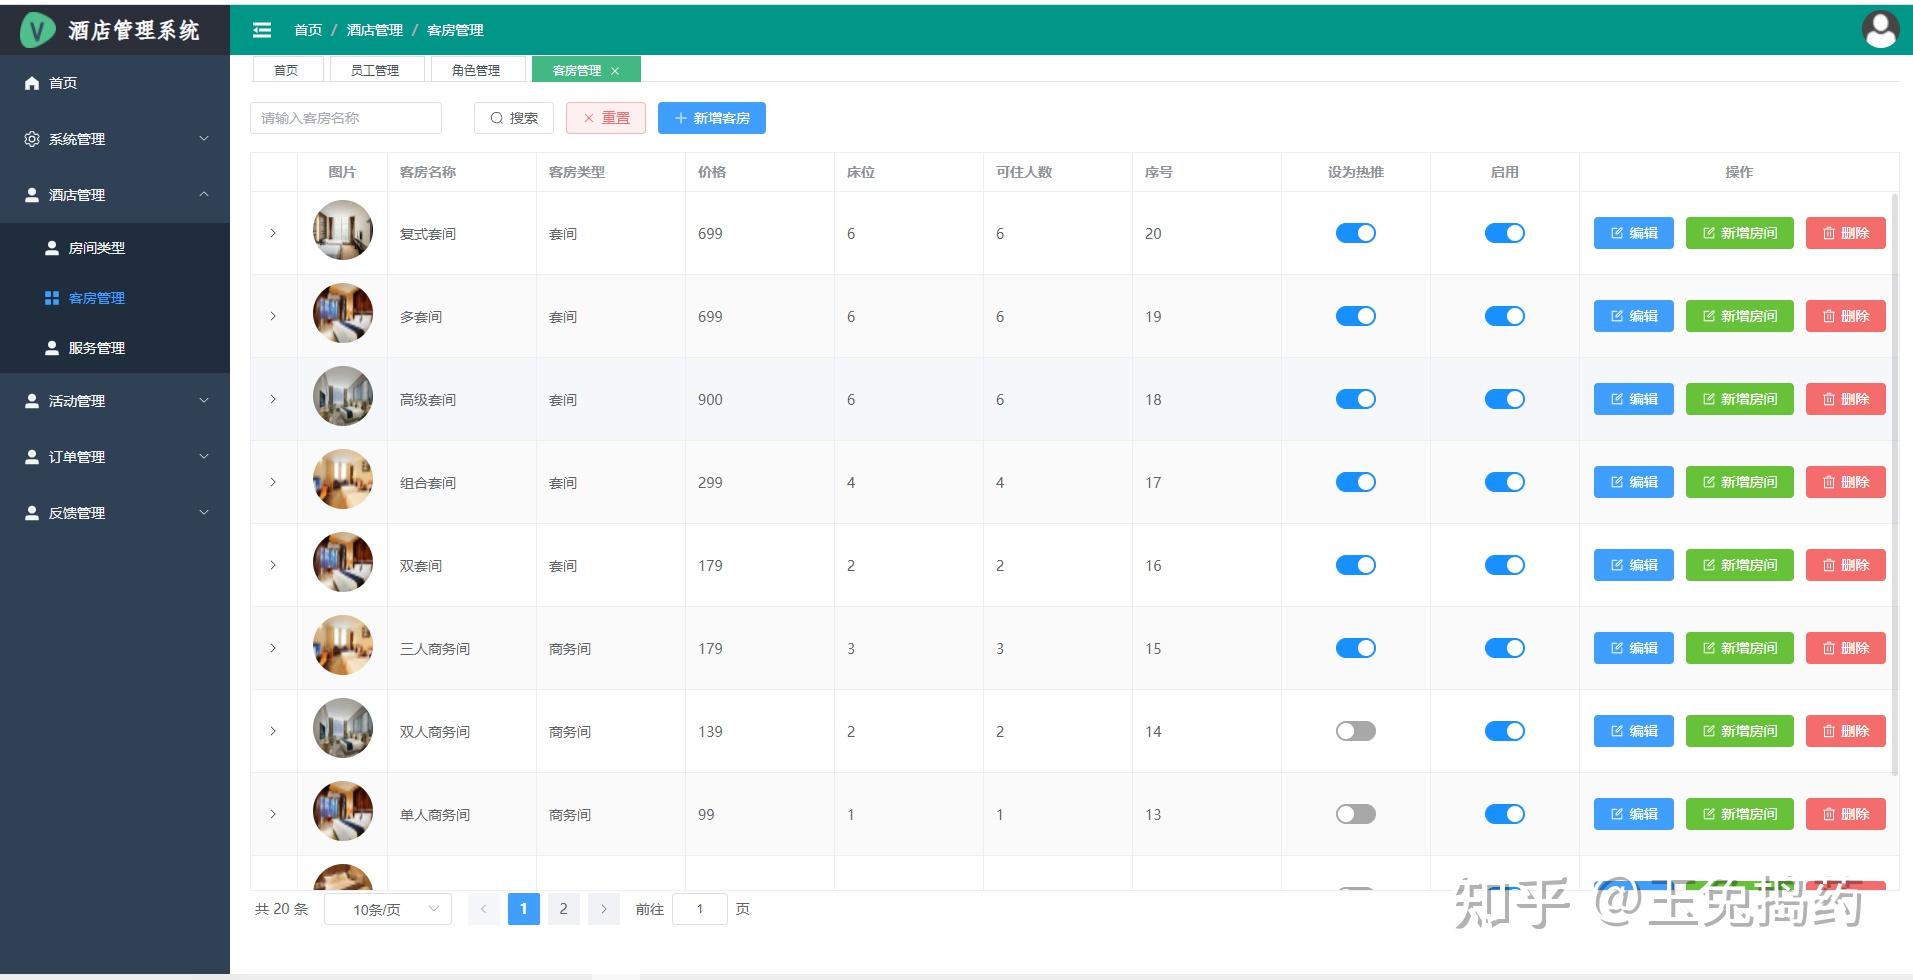The width and height of the screenshot is (1913, 980).
Task: Select the 客房管理 grid icon in sidebar
Action: click(51, 297)
